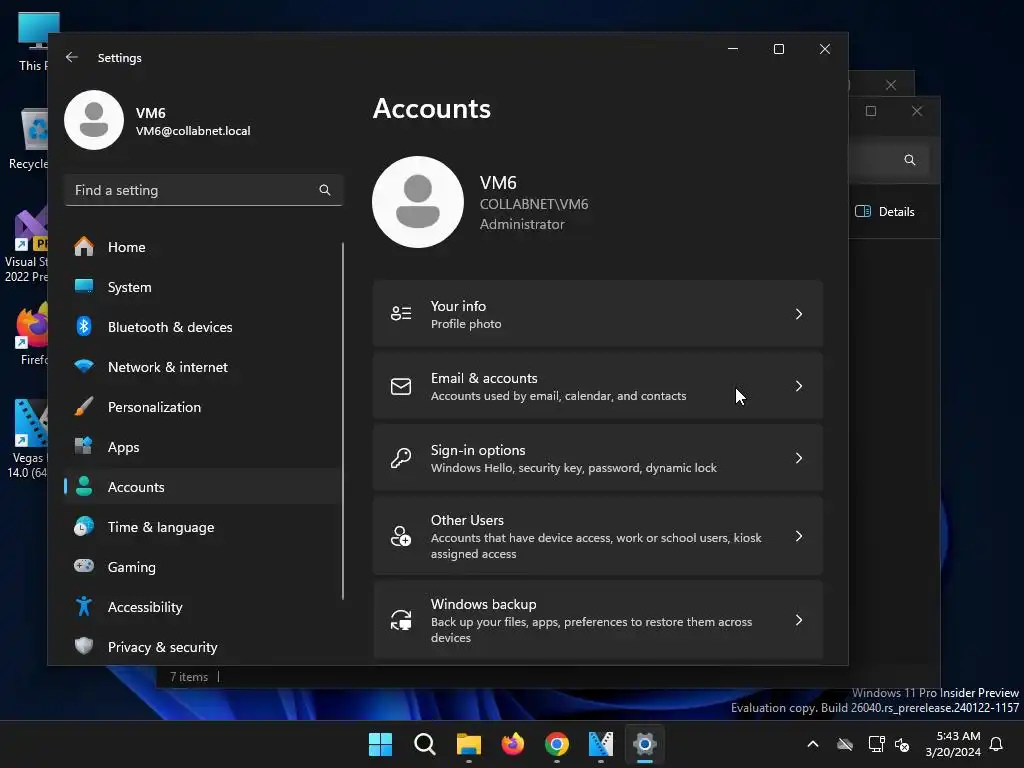Open the Email & accounts chevron
Screen dimensions: 1024x768
click(799, 386)
